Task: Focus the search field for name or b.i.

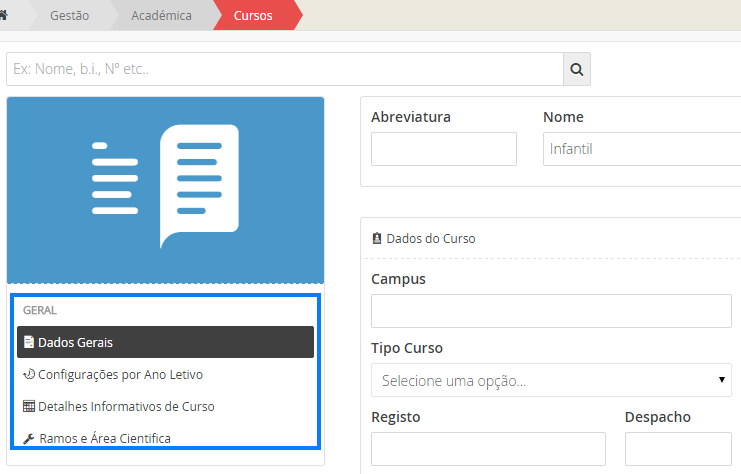Action: (x=284, y=69)
